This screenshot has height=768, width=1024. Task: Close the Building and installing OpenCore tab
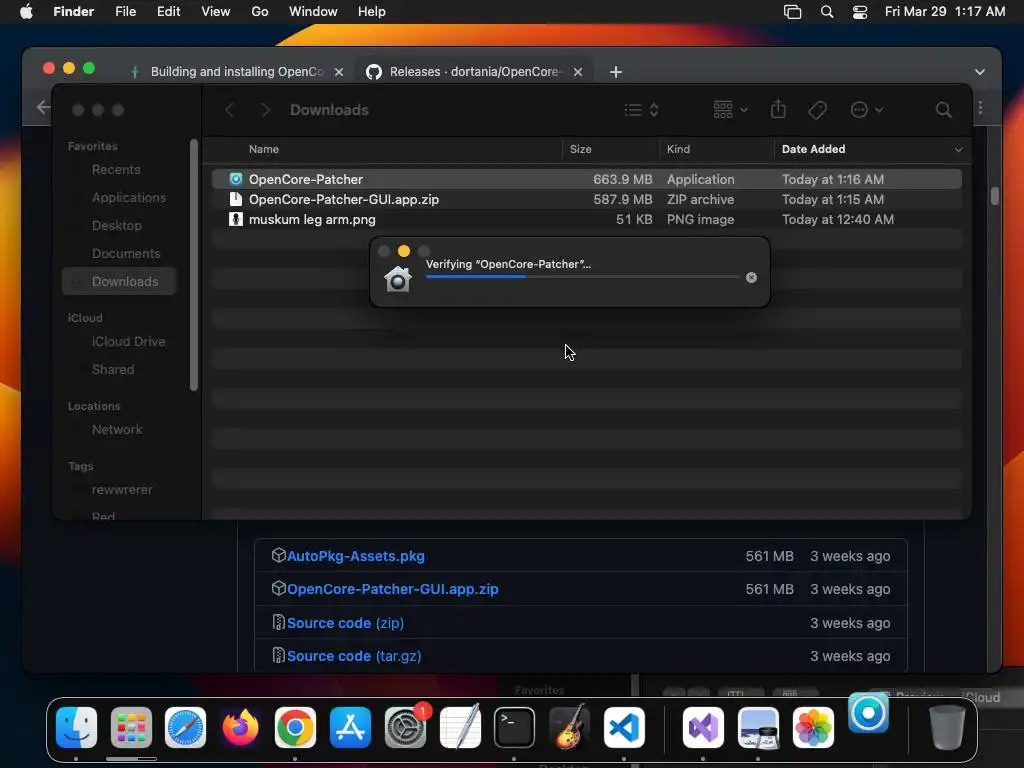coord(339,72)
